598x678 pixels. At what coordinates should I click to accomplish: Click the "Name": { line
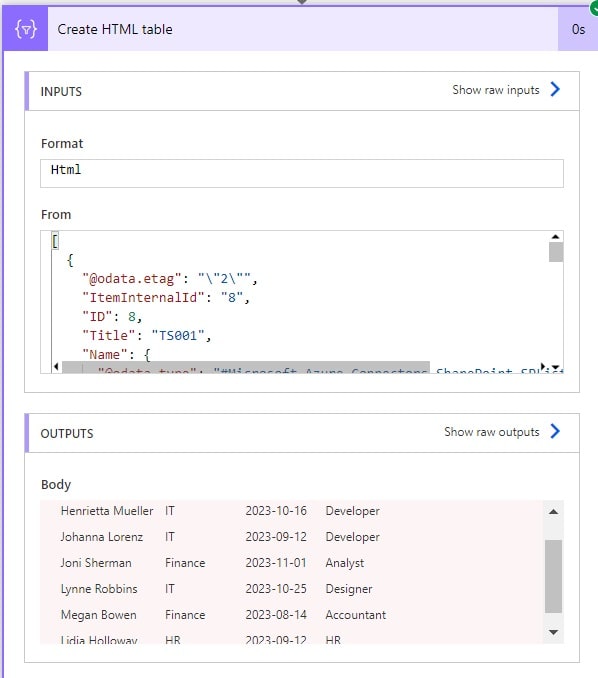116,355
